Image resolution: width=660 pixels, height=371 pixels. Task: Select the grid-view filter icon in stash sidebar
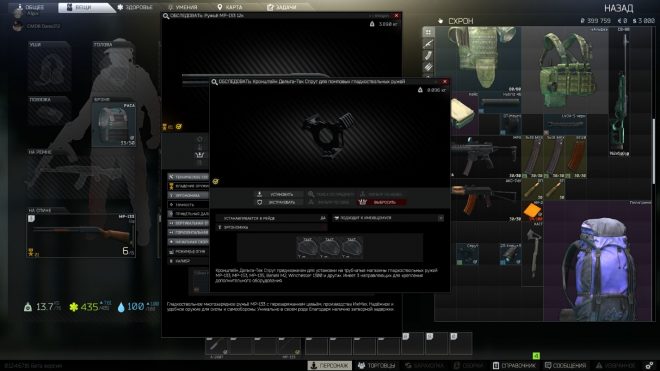[428, 32]
